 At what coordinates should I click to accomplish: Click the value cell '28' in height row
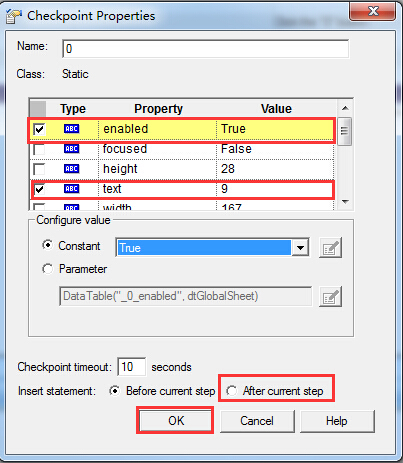275,169
